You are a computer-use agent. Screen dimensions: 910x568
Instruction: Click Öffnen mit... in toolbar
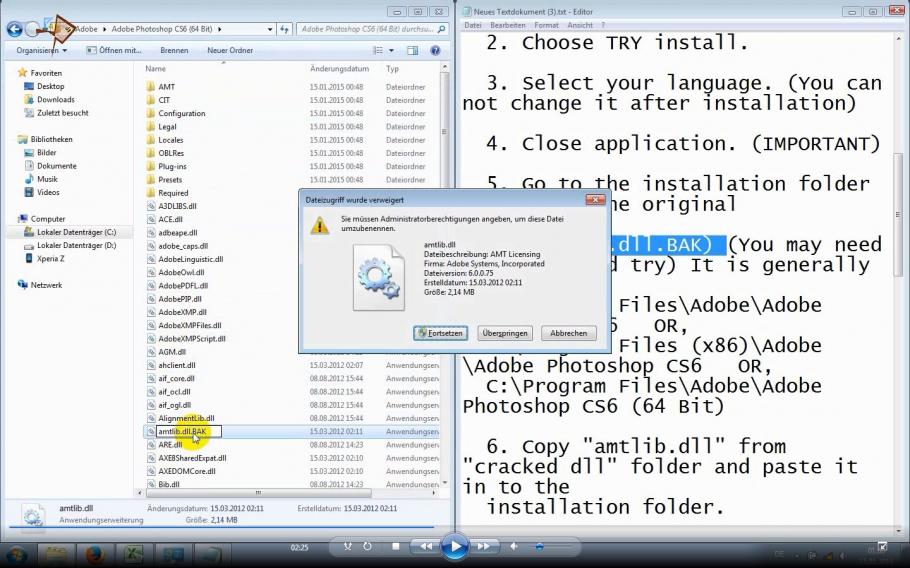(x=114, y=50)
